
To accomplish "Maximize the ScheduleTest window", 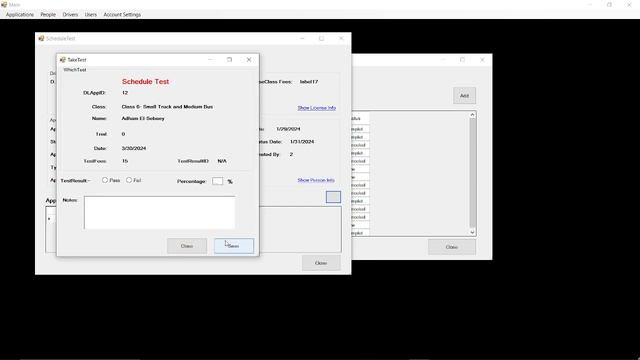I will [322, 38].
